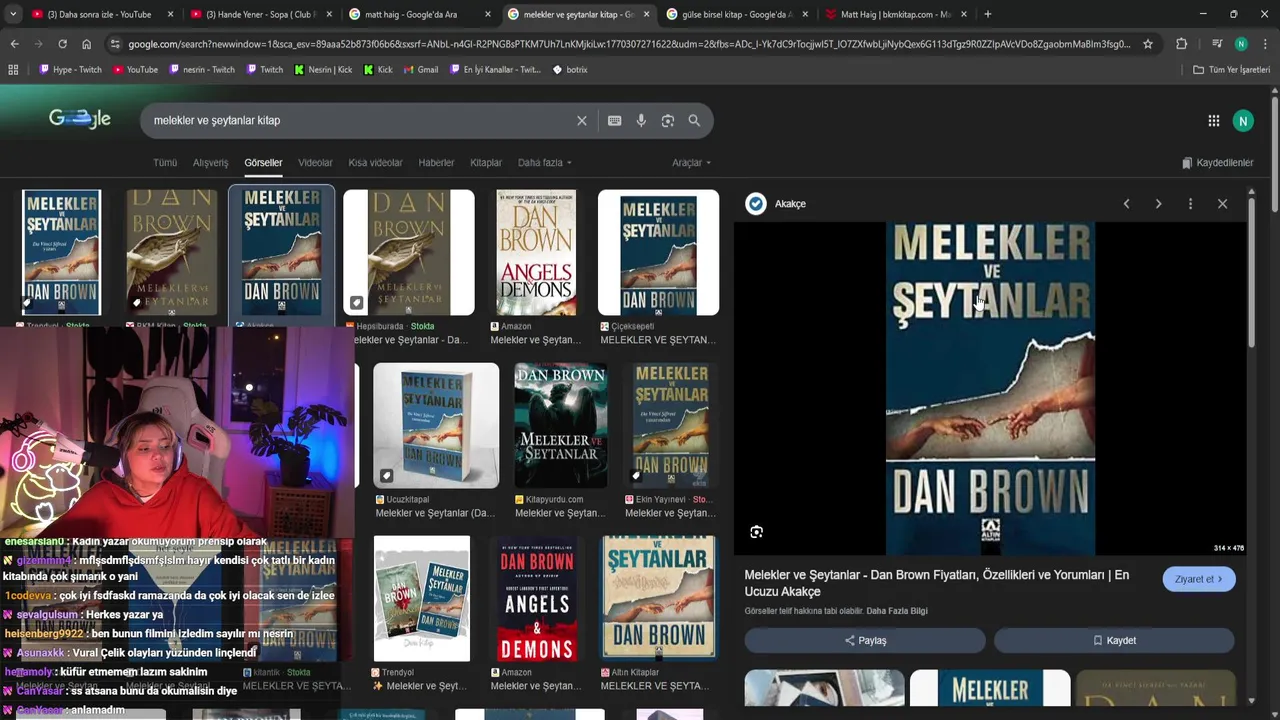
Task: Open the Chrome three-dot menu
Action: point(1265,44)
